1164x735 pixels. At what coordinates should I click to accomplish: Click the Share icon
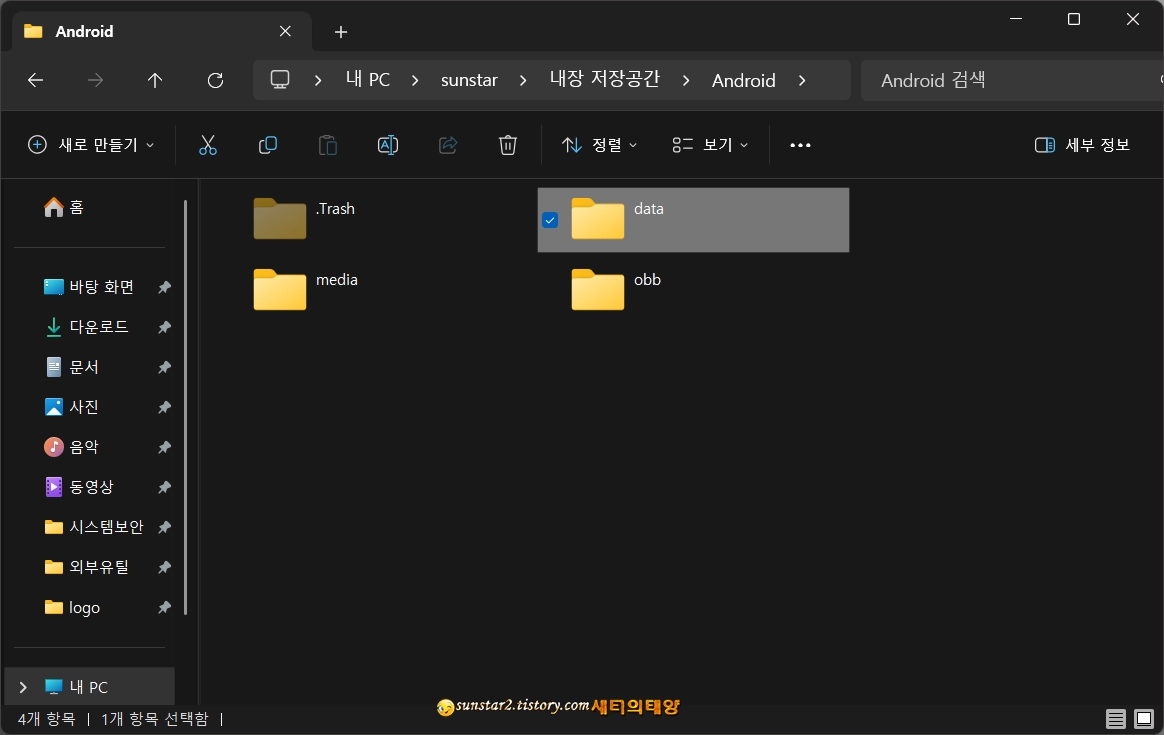pos(448,145)
